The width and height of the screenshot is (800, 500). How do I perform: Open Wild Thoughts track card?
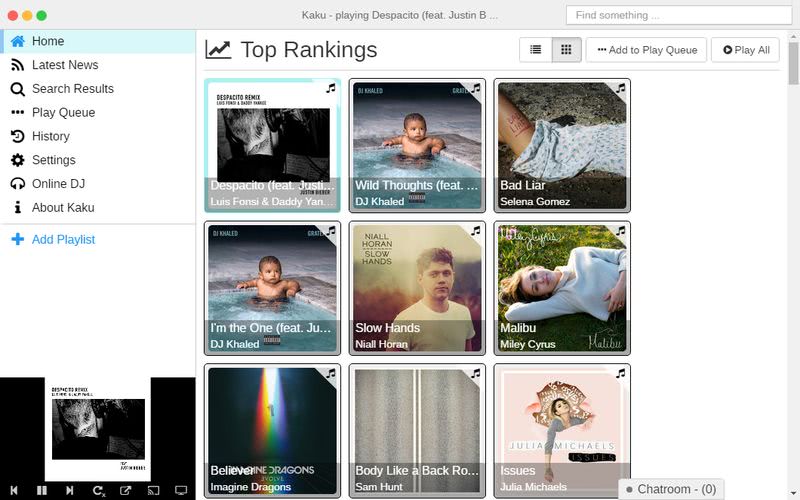point(417,145)
